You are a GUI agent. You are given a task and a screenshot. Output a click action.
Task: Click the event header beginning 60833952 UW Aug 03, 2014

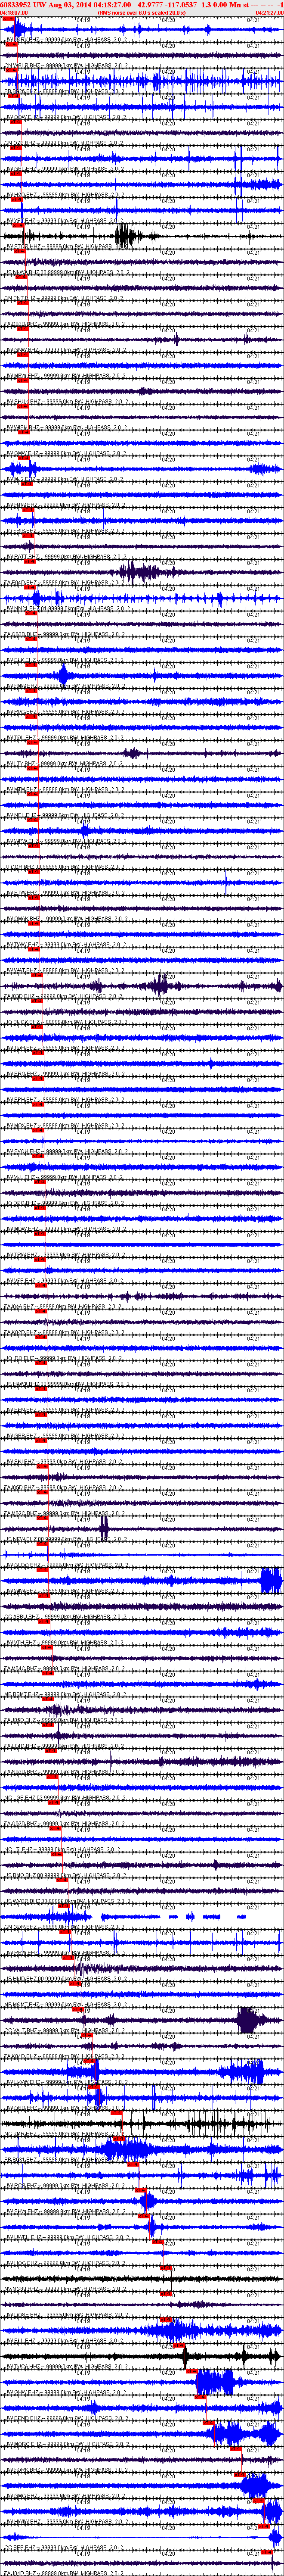click(x=141, y=5)
